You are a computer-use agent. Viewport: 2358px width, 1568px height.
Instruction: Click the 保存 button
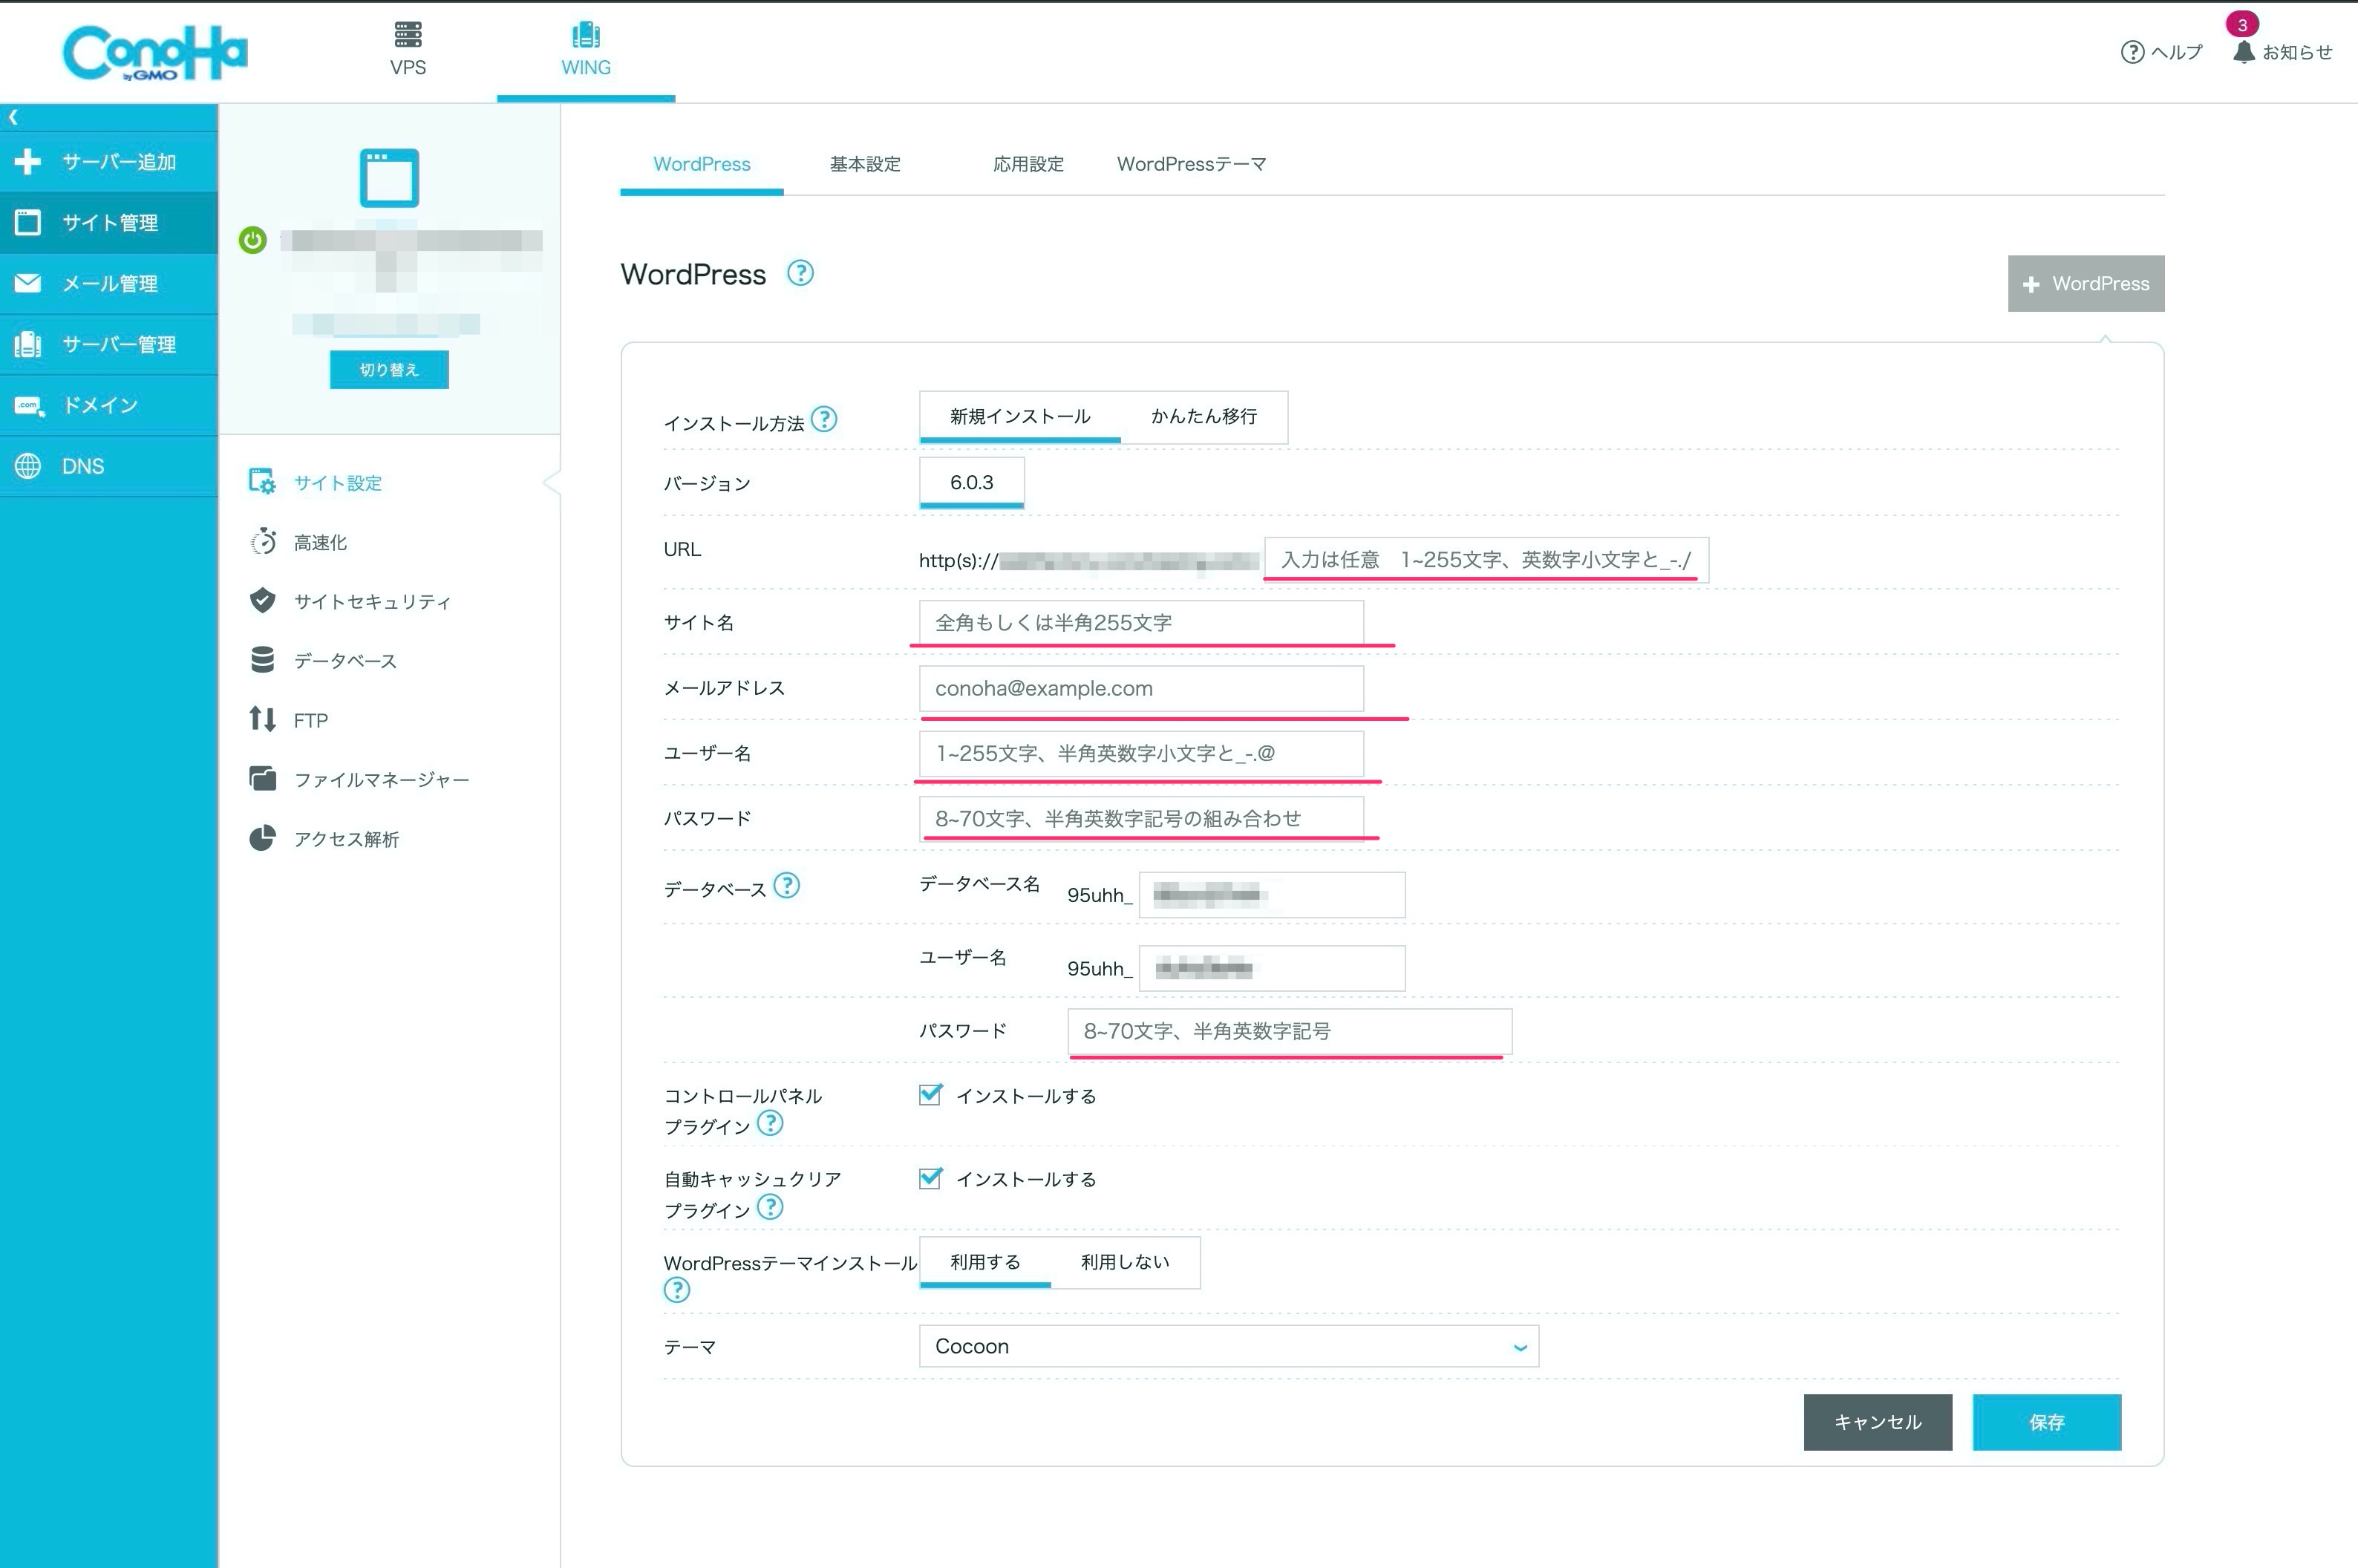[2047, 1422]
